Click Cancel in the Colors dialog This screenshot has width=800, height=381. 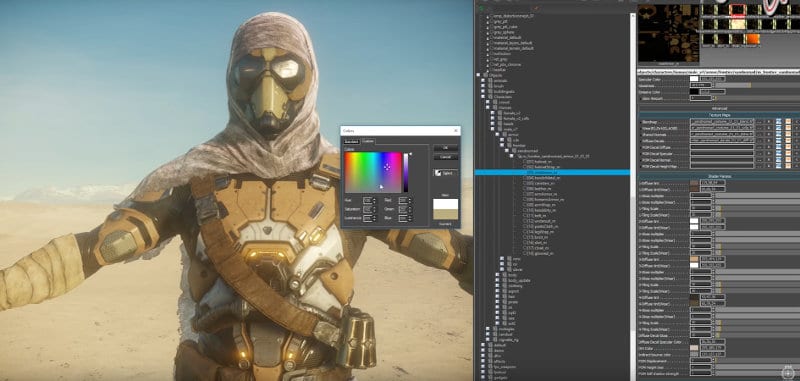point(446,157)
